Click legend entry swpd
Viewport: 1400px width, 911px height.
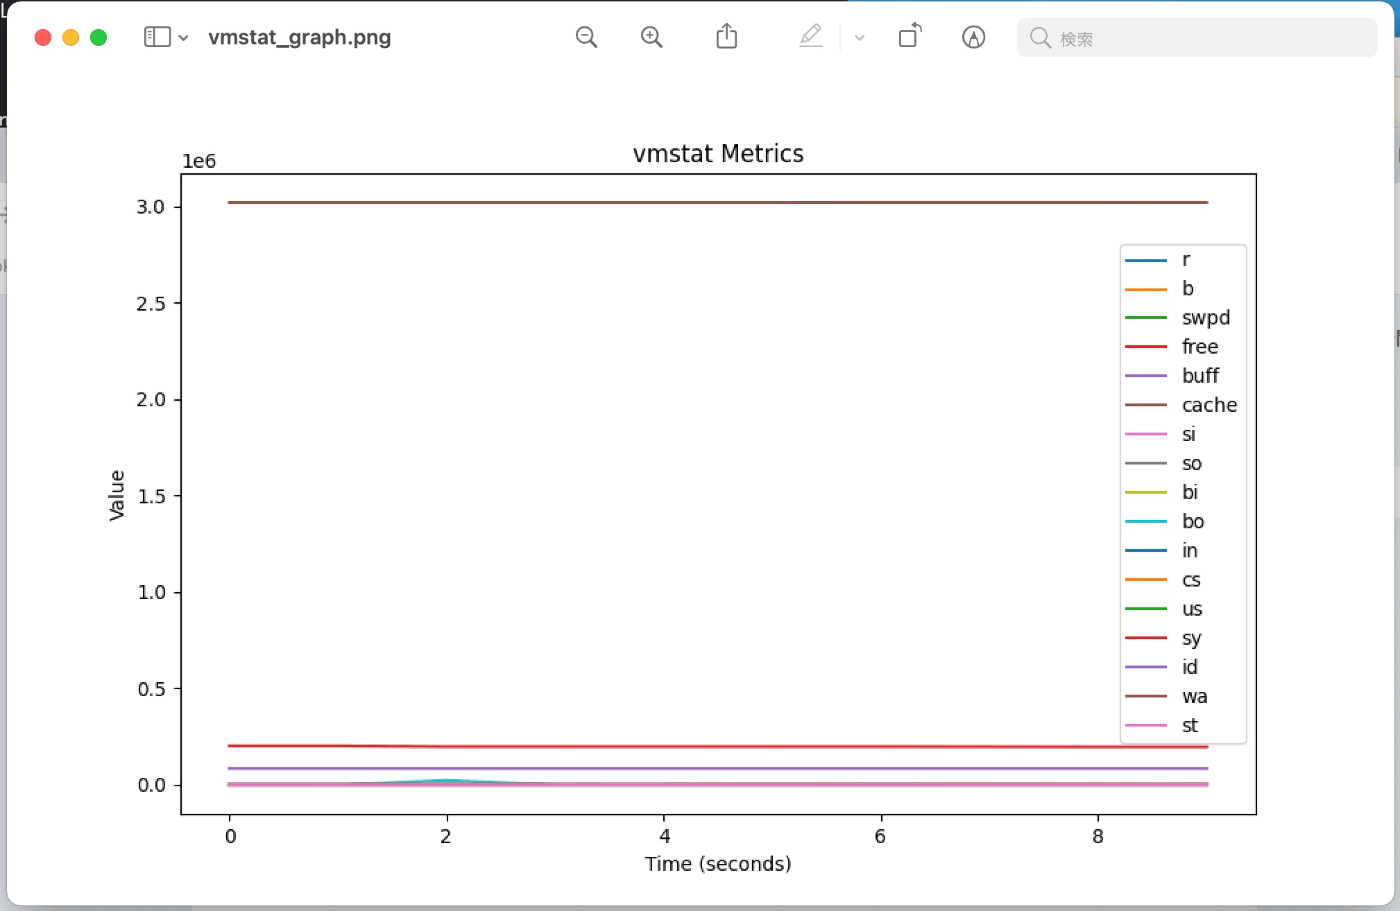pyautogui.click(x=1205, y=317)
